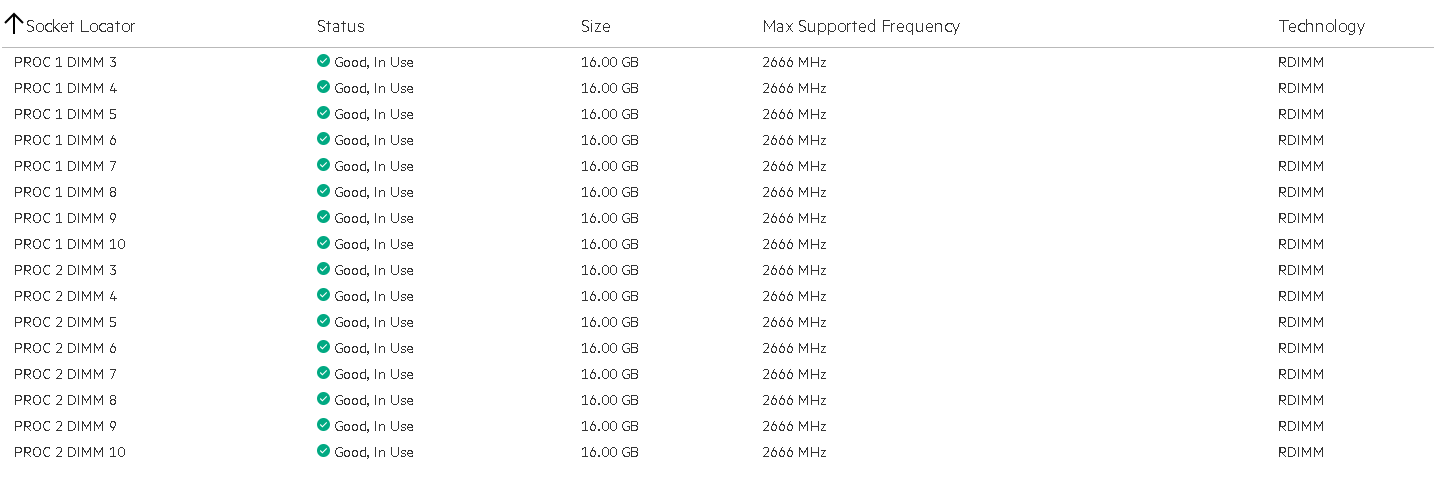Click RDIMM technology for PROC 1 DIMM 7
Screen dimensions: 1434x491
(x=1300, y=166)
